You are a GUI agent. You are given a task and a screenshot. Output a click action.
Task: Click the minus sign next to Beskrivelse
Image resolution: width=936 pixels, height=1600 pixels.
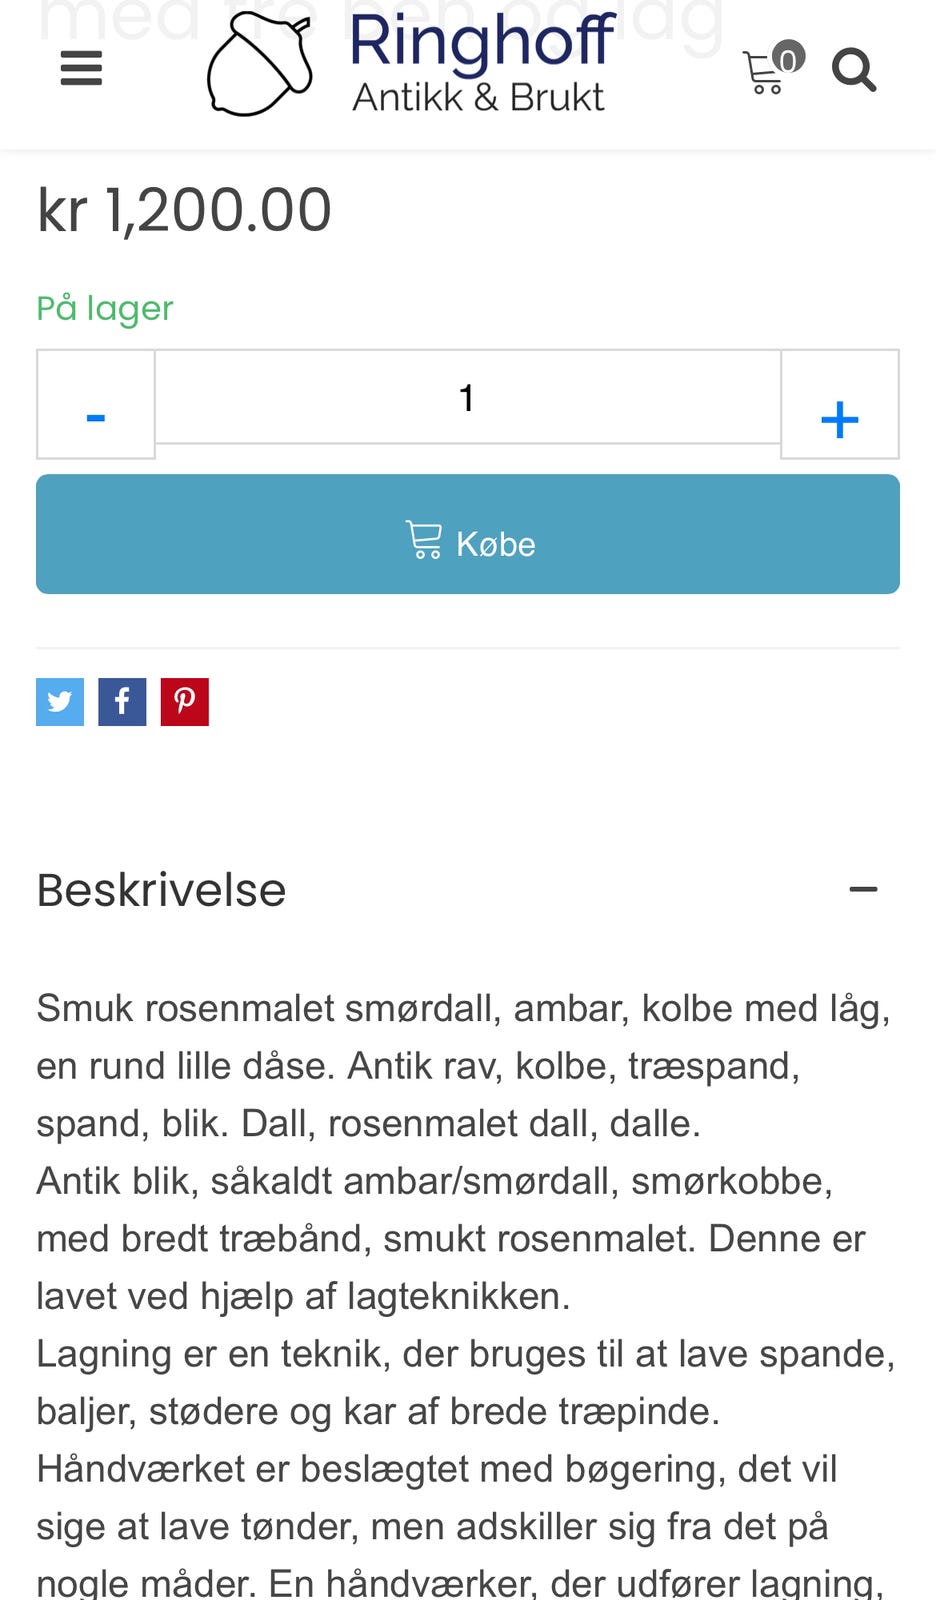[x=864, y=889]
